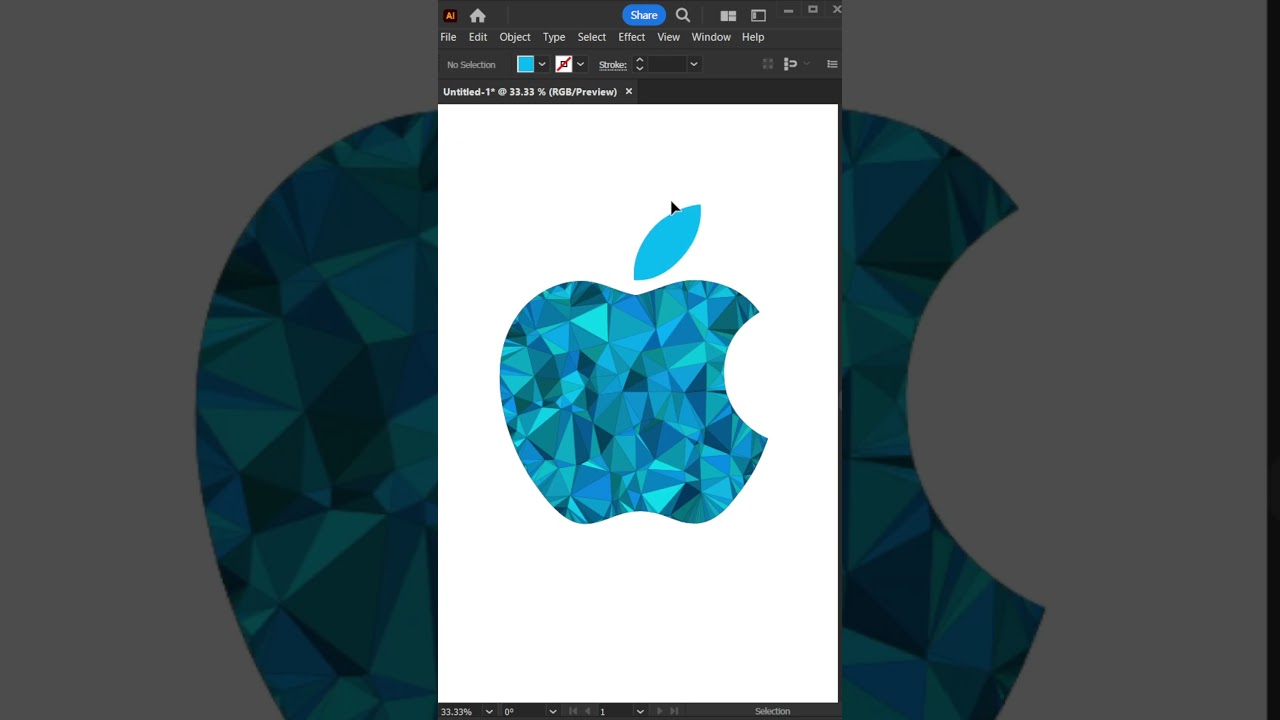
Task: Open the Help menu
Action: click(x=753, y=37)
